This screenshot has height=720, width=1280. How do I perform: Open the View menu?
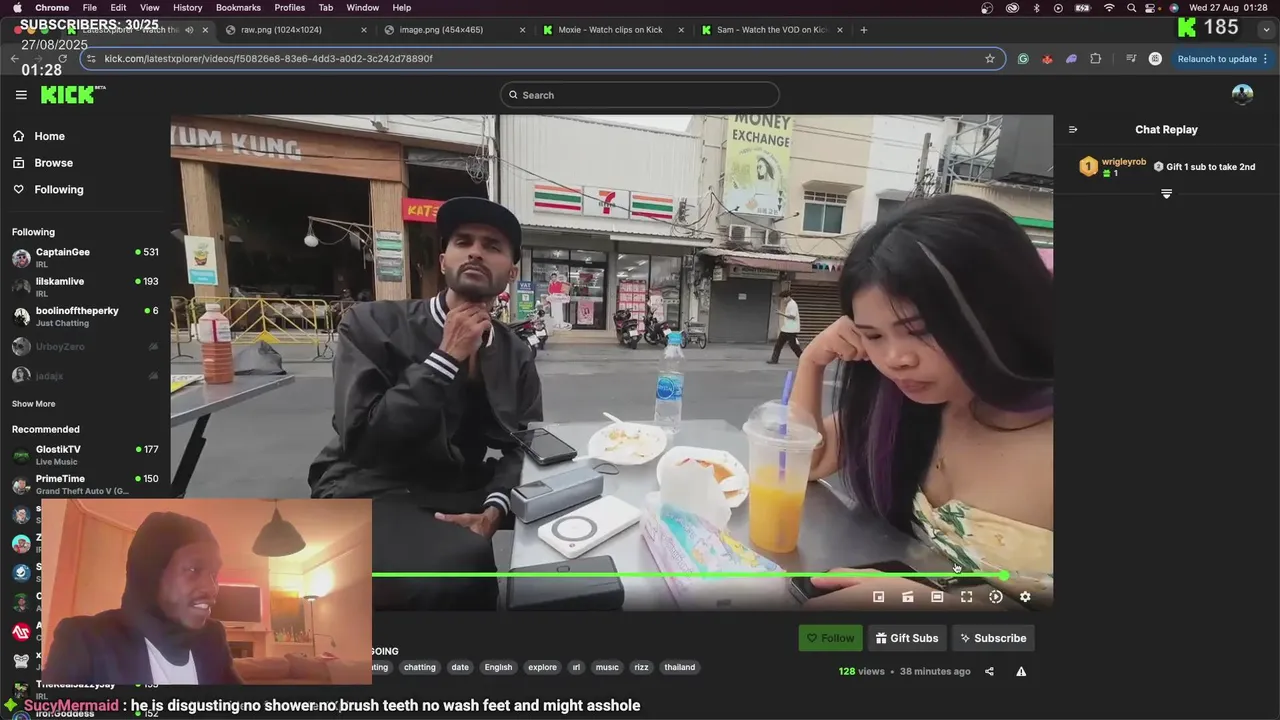[x=150, y=8]
